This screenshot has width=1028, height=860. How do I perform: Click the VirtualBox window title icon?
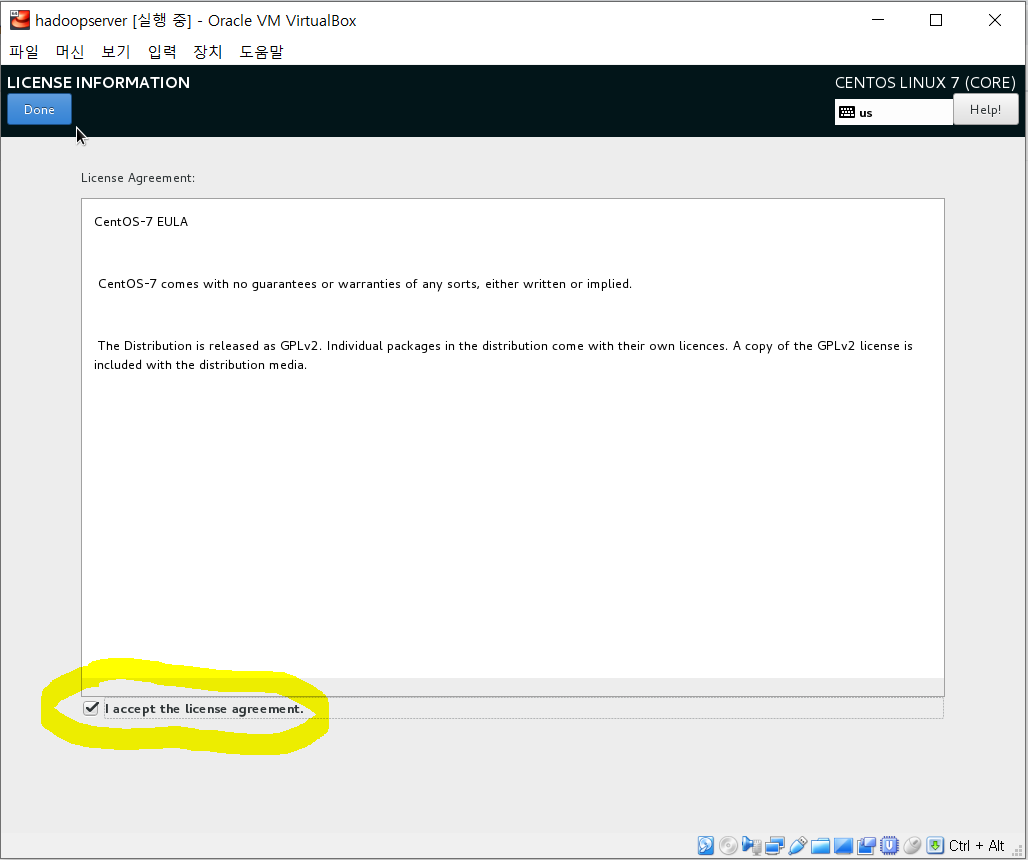(20, 20)
